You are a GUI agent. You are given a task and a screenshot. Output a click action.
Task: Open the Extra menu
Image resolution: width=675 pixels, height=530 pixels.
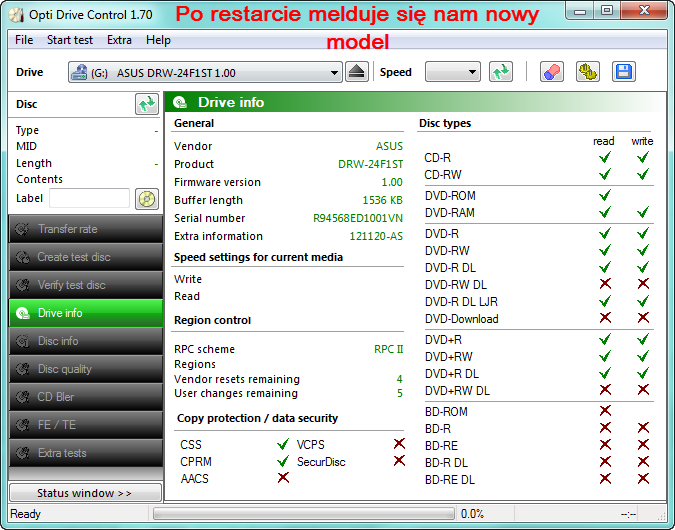[119, 40]
